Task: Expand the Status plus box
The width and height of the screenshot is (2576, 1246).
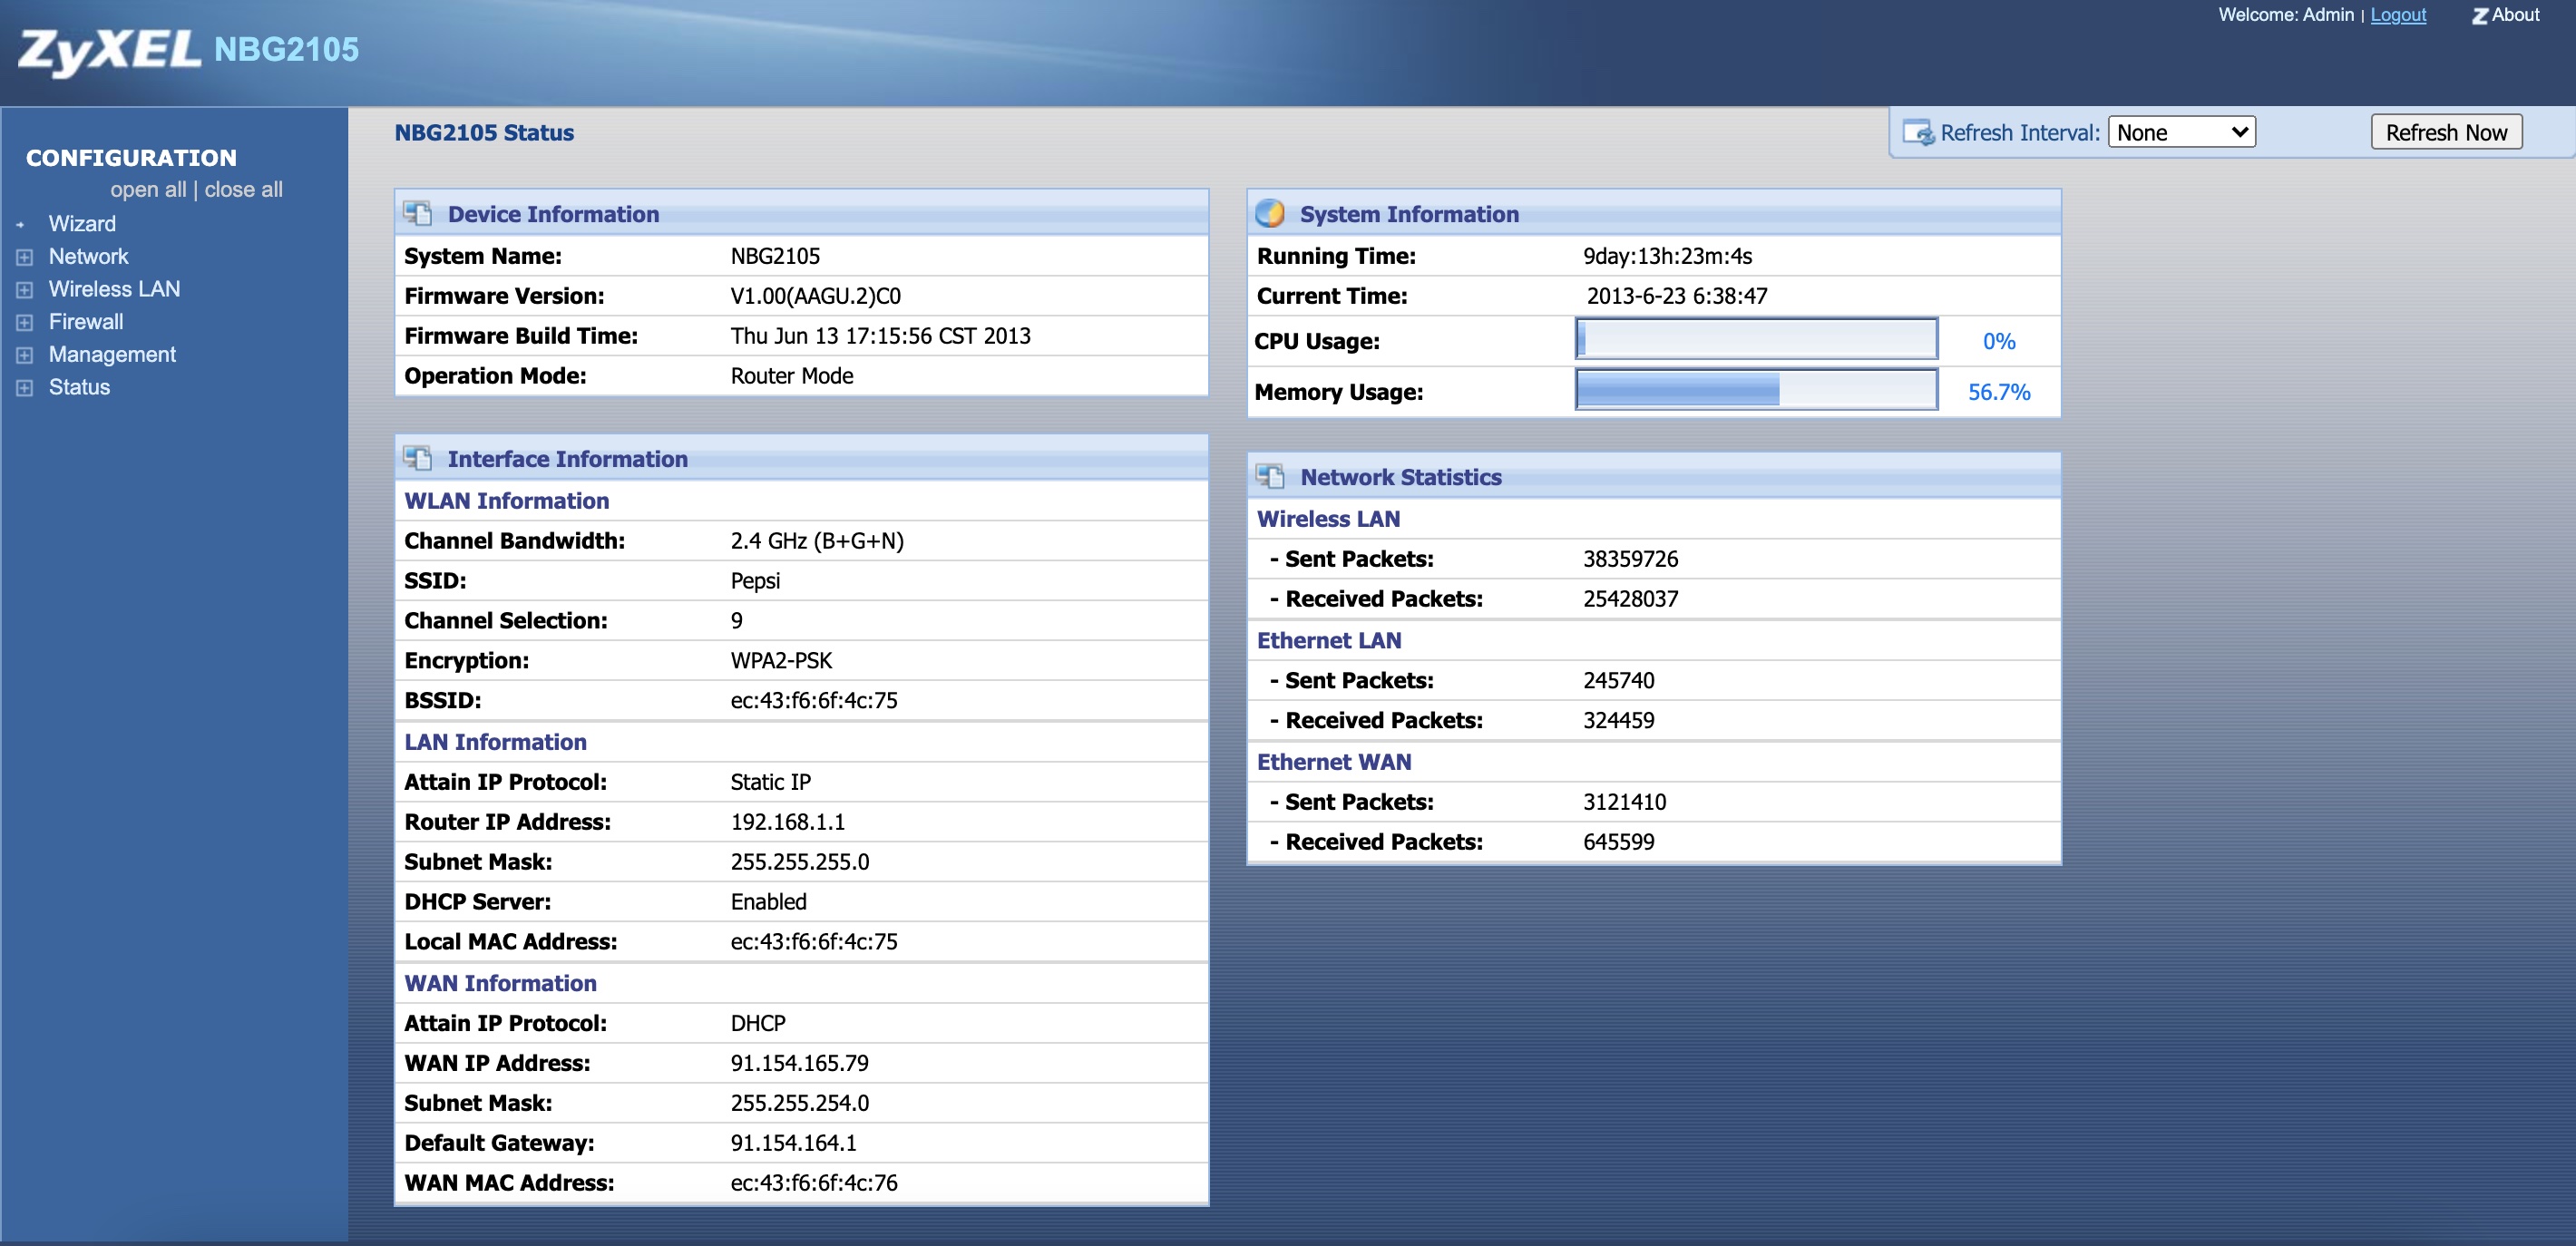Action: point(25,388)
